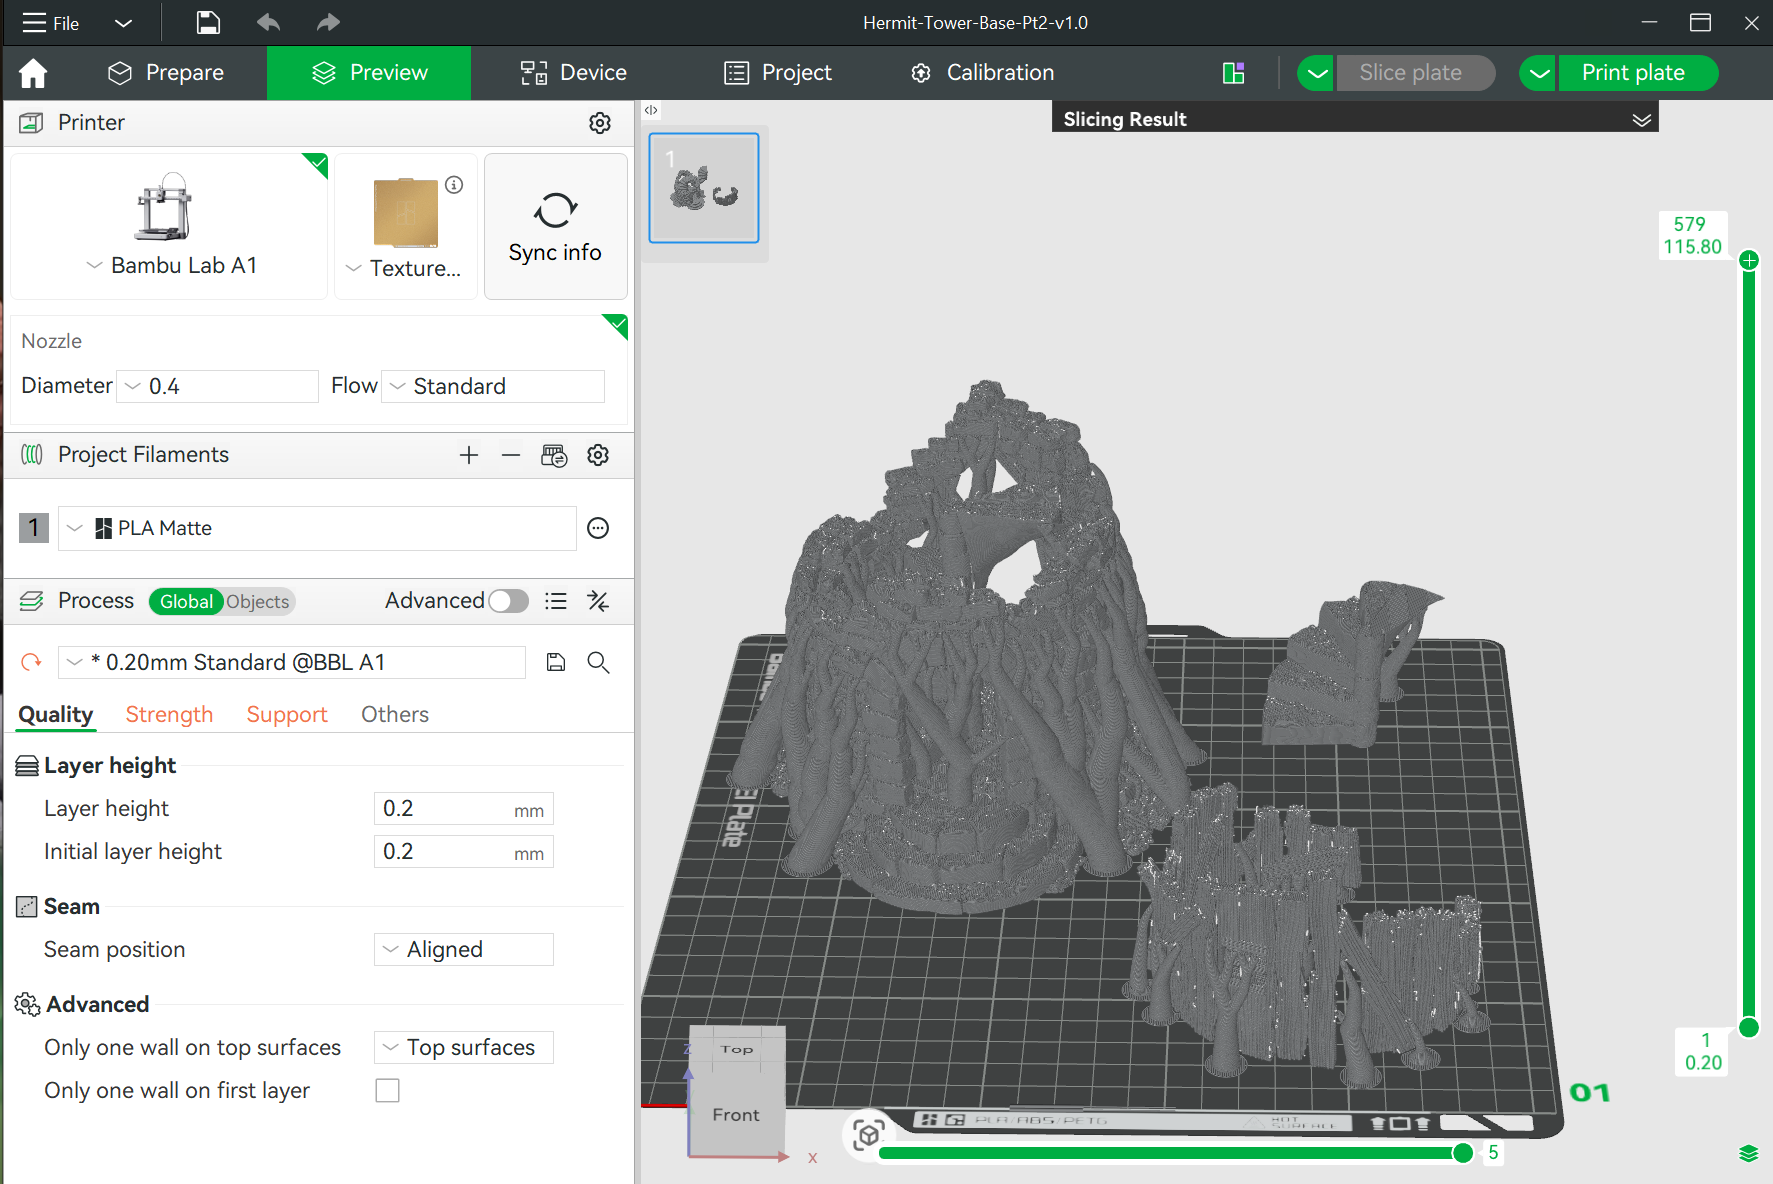Open the Seam position dropdown

[464, 949]
